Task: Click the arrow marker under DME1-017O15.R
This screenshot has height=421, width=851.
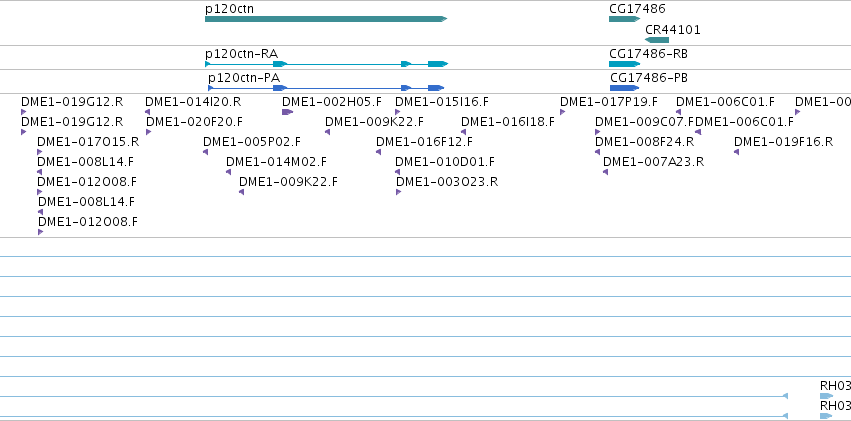Action: (40, 152)
